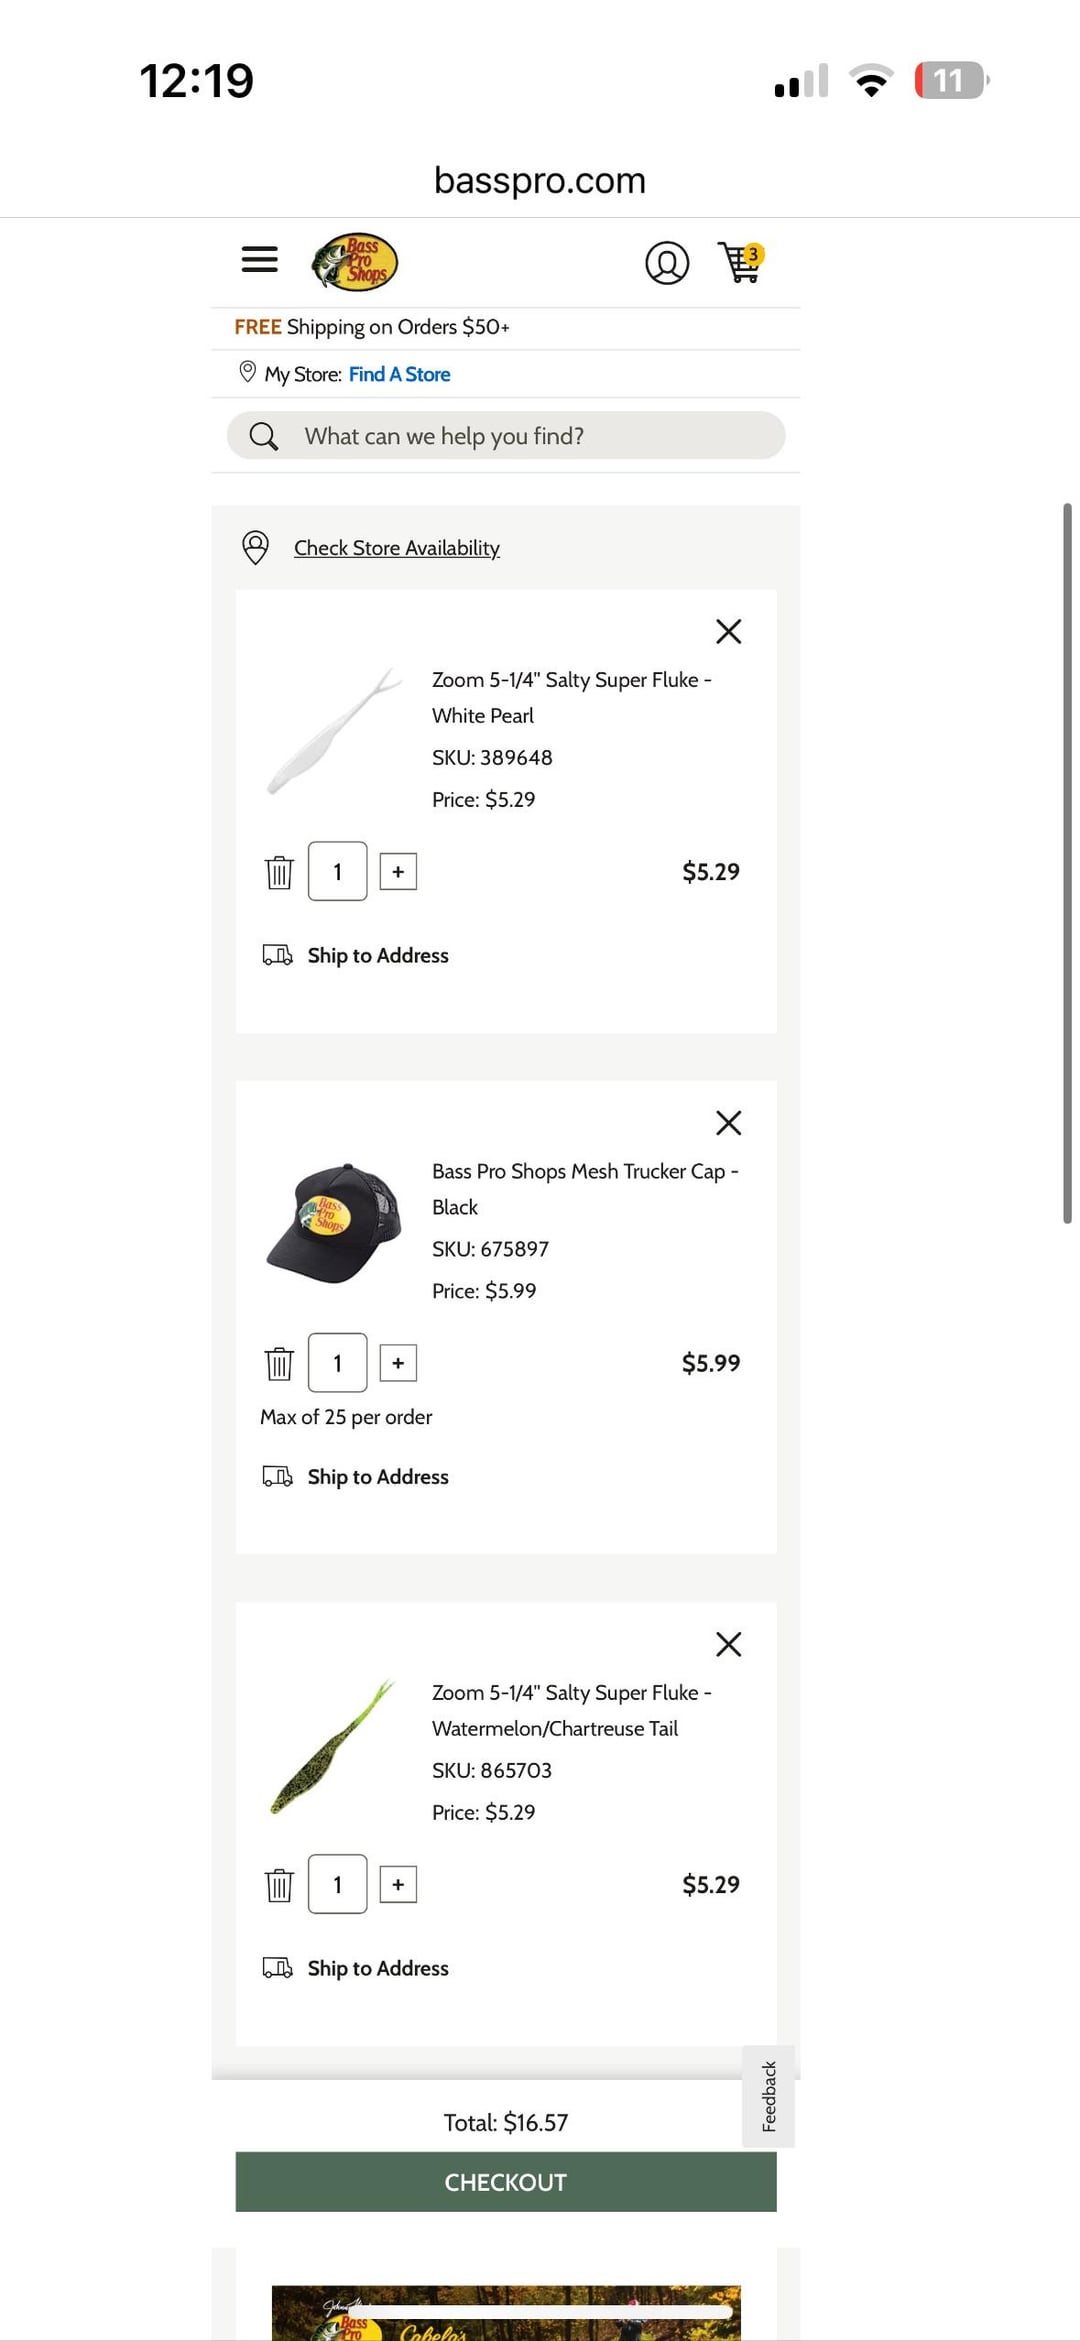Viewport: 1080px width, 2341px height.
Task: Open Check Store Availability link
Action: 396,548
